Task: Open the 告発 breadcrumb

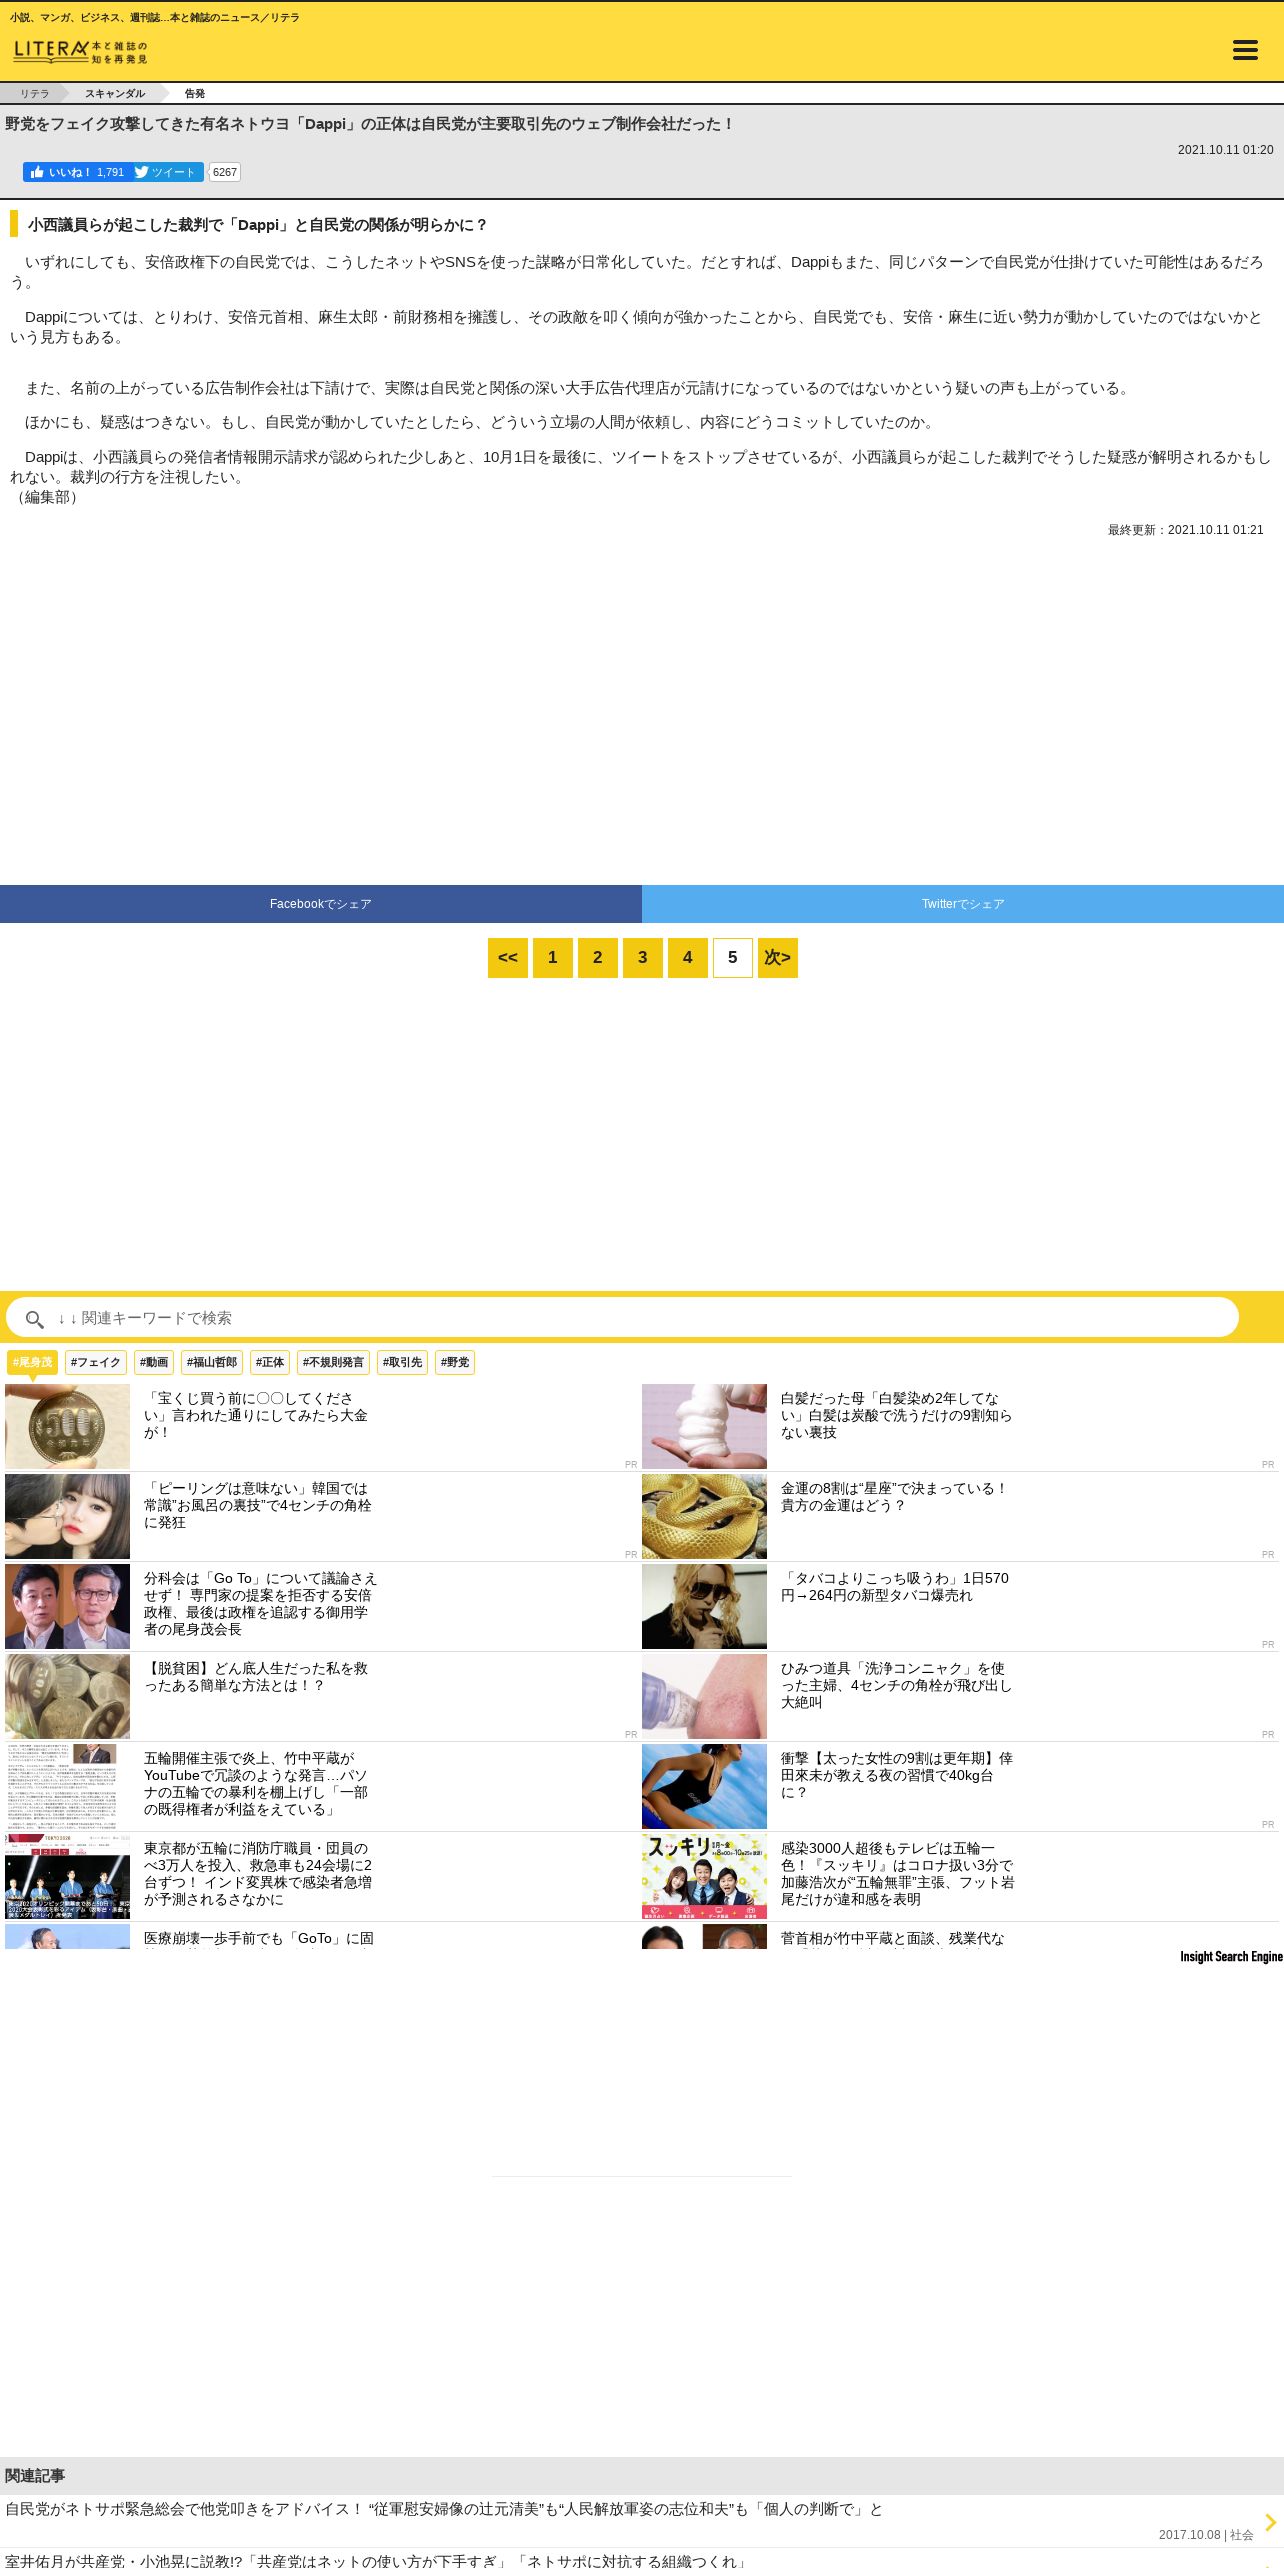Action: [194, 93]
